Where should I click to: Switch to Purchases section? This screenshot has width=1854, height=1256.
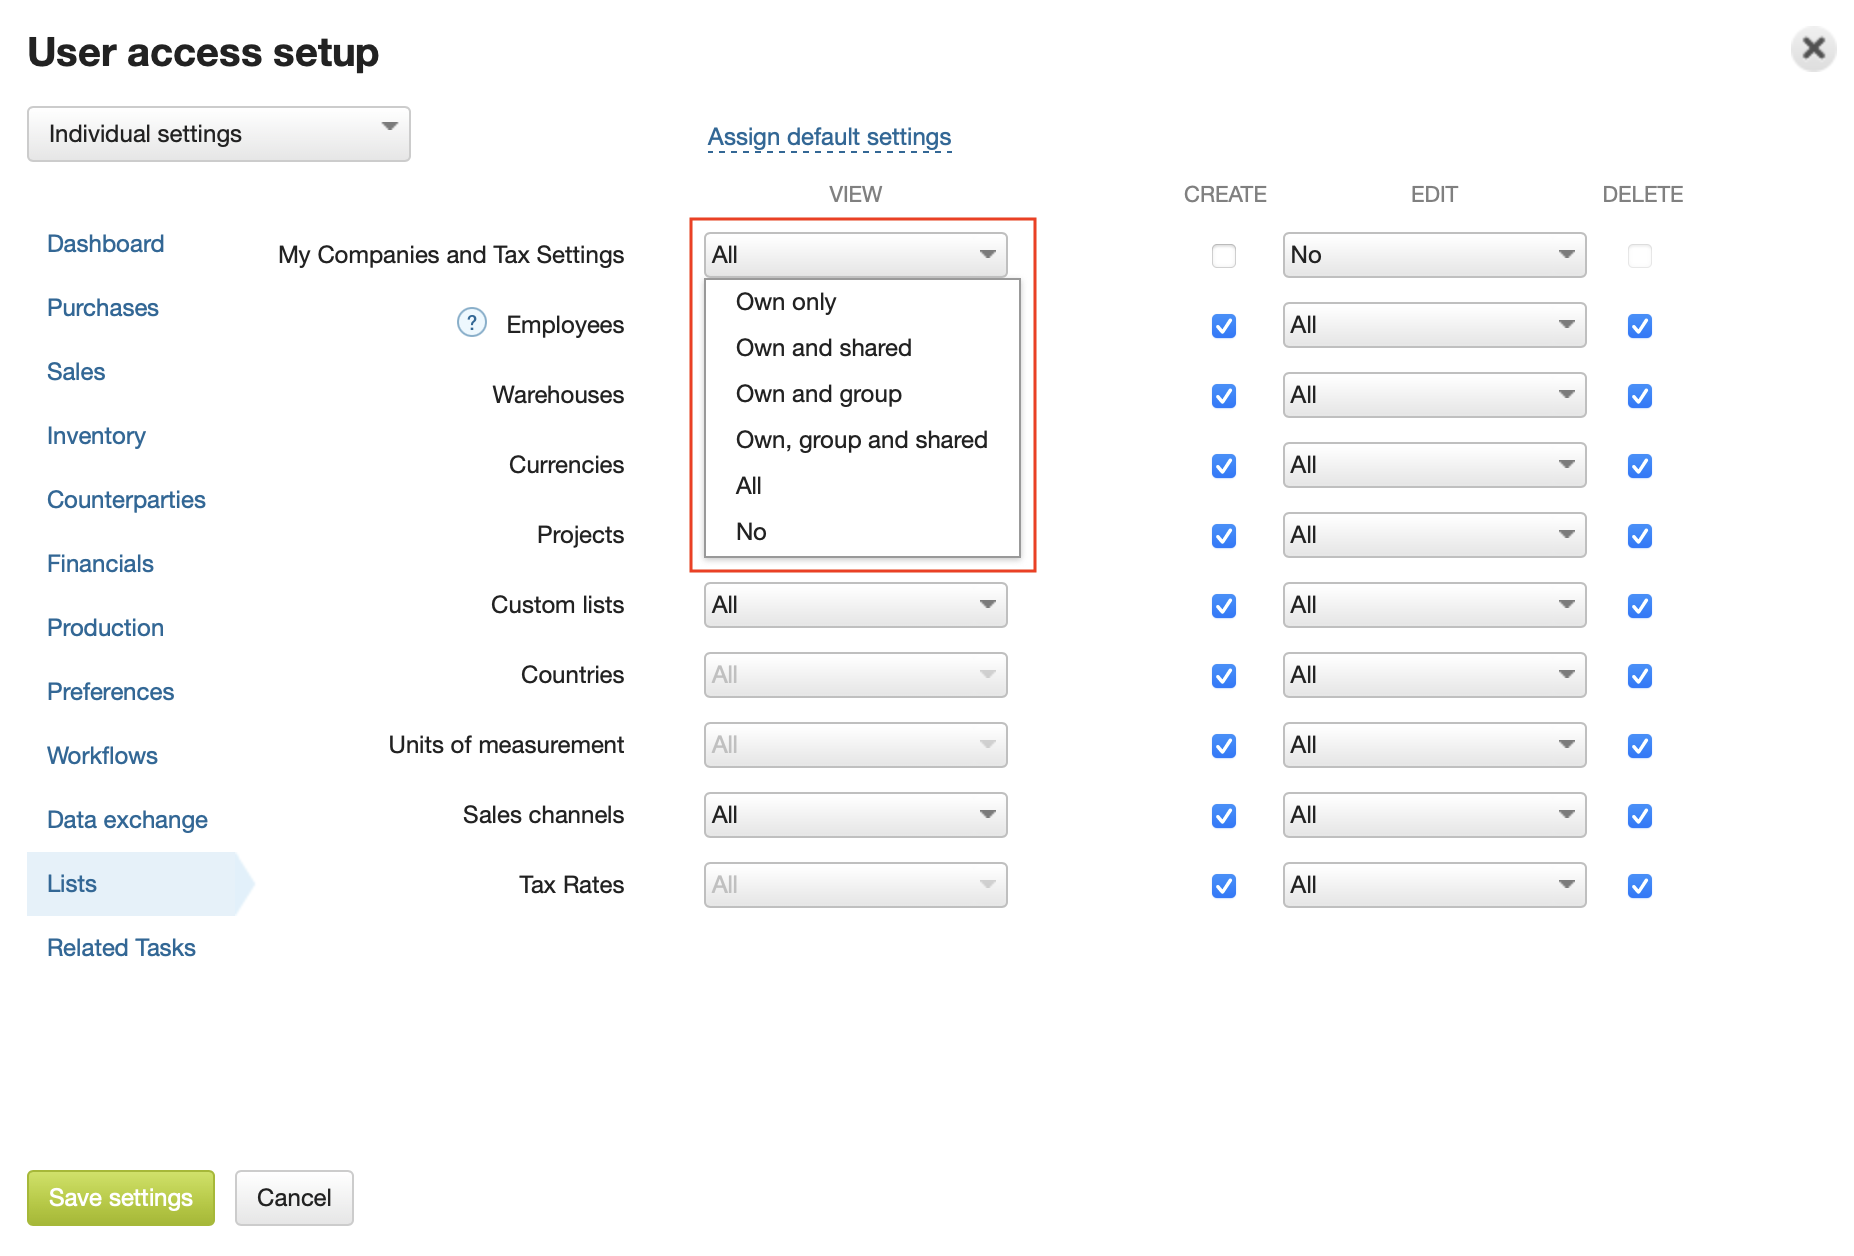coord(103,308)
